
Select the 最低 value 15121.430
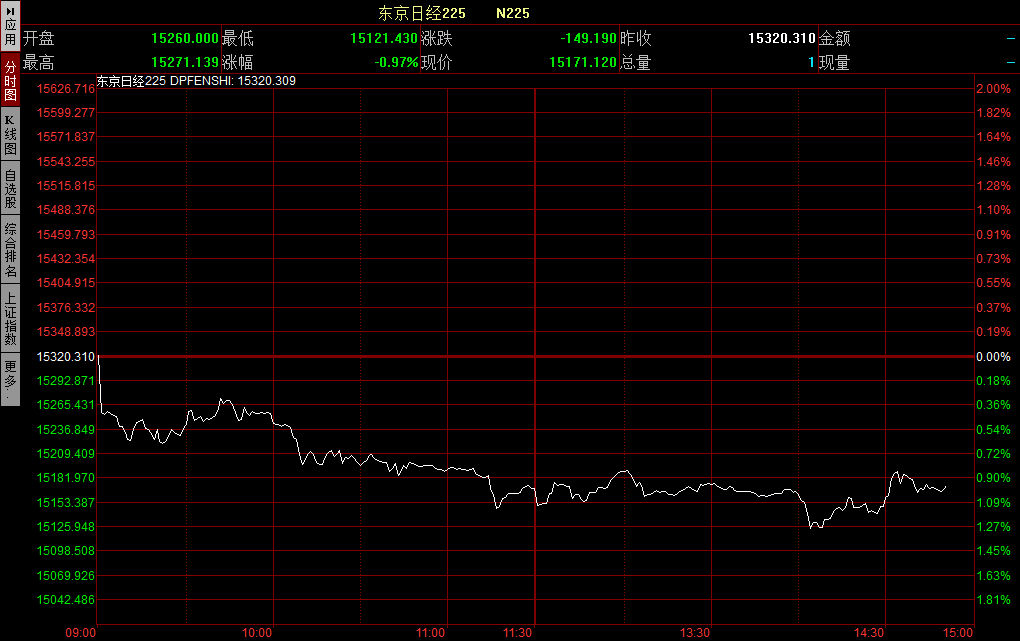coord(383,39)
